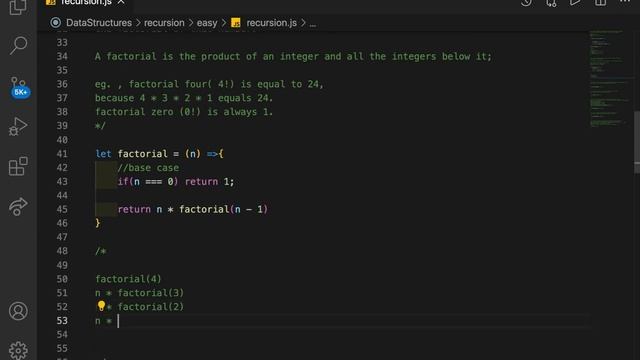This screenshot has height=360, width=640.
Task: Open Source Control with 5K+ badge
Action: (x=19, y=87)
